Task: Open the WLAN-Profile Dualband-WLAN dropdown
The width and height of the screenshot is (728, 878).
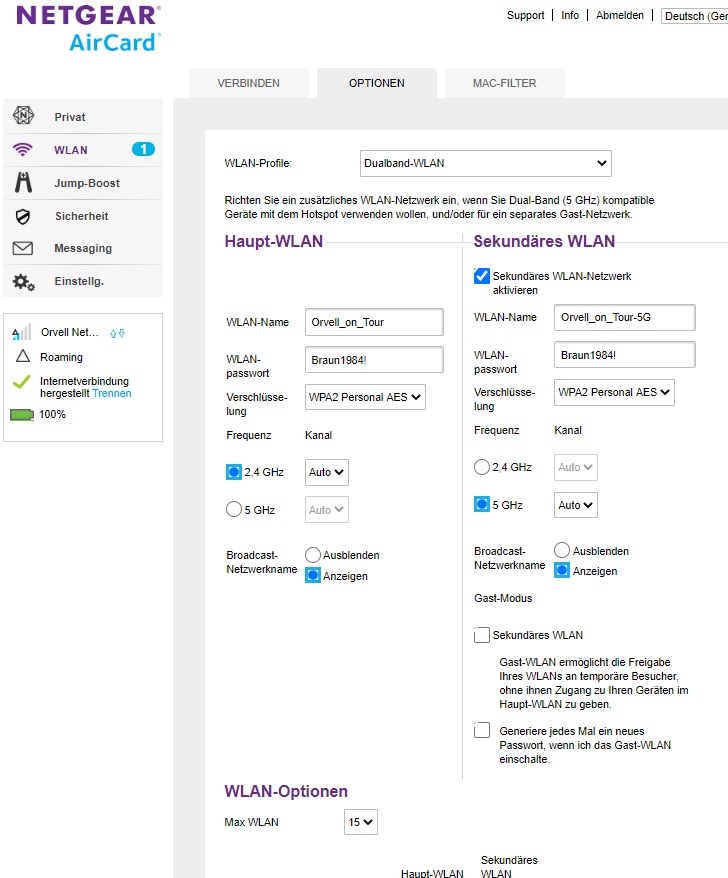Action: 486,163
